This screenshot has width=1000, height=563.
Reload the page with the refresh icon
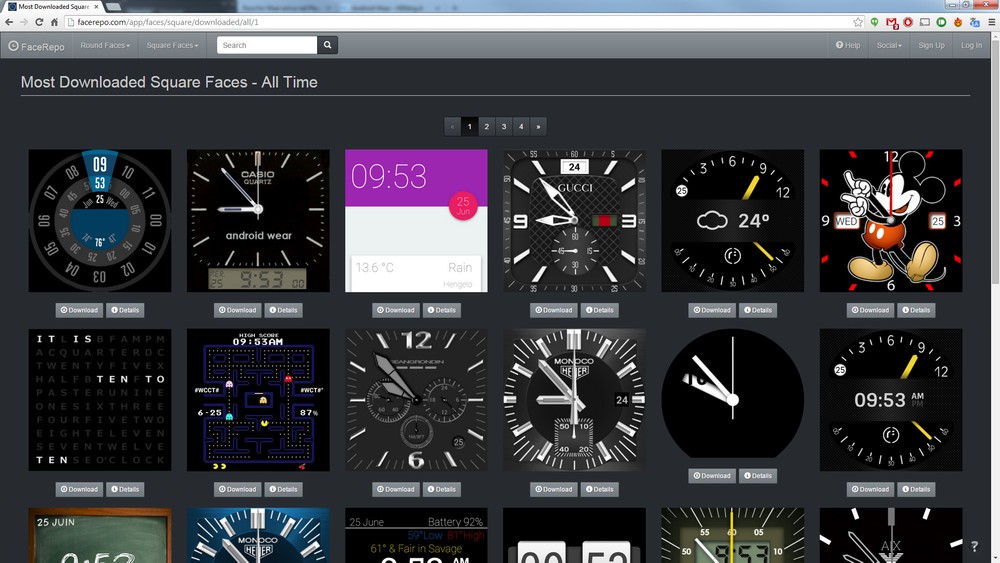coord(39,22)
